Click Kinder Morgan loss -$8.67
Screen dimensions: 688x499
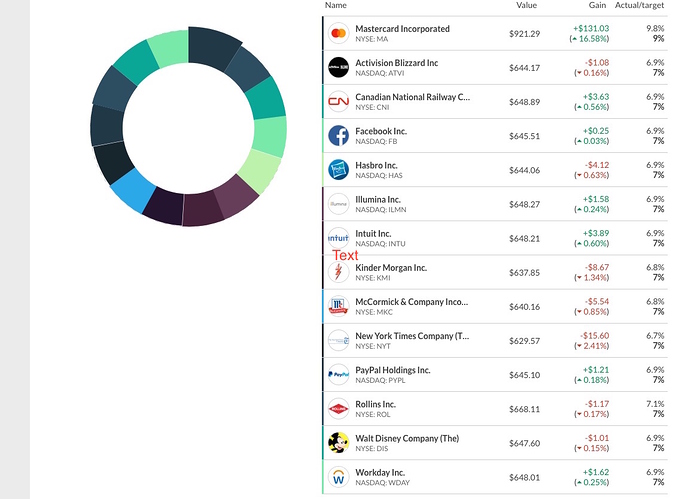(597, 267)
